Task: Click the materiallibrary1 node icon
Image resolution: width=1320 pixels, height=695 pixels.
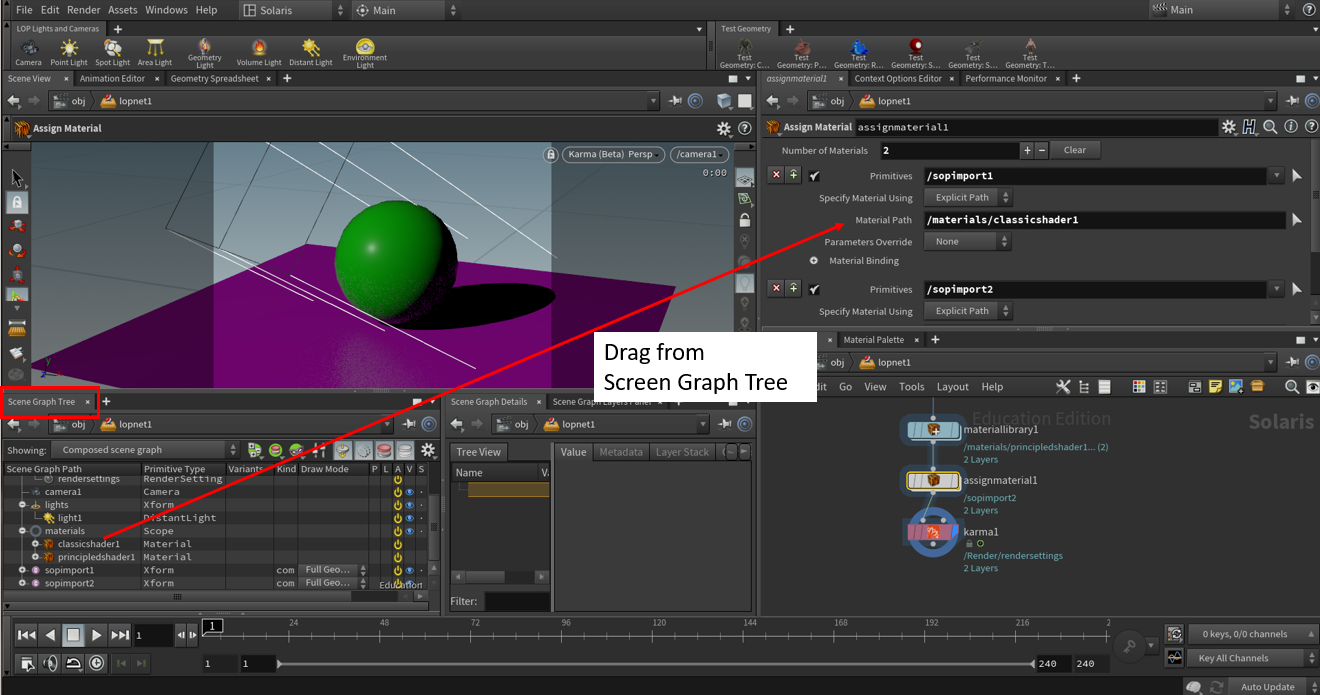Action: pyautogui.click(x=932, y=430)
